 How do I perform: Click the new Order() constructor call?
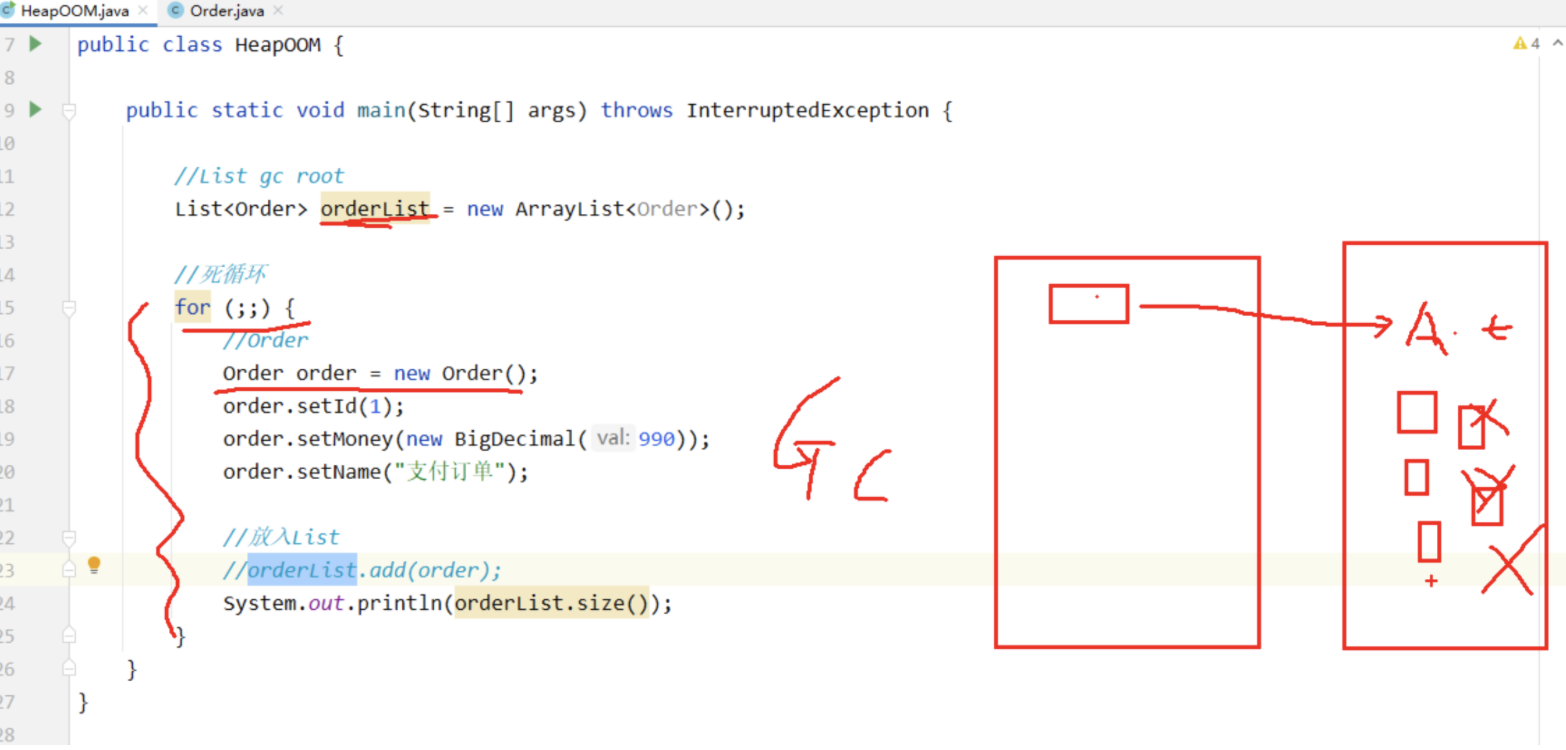click(x=459, y=374)
